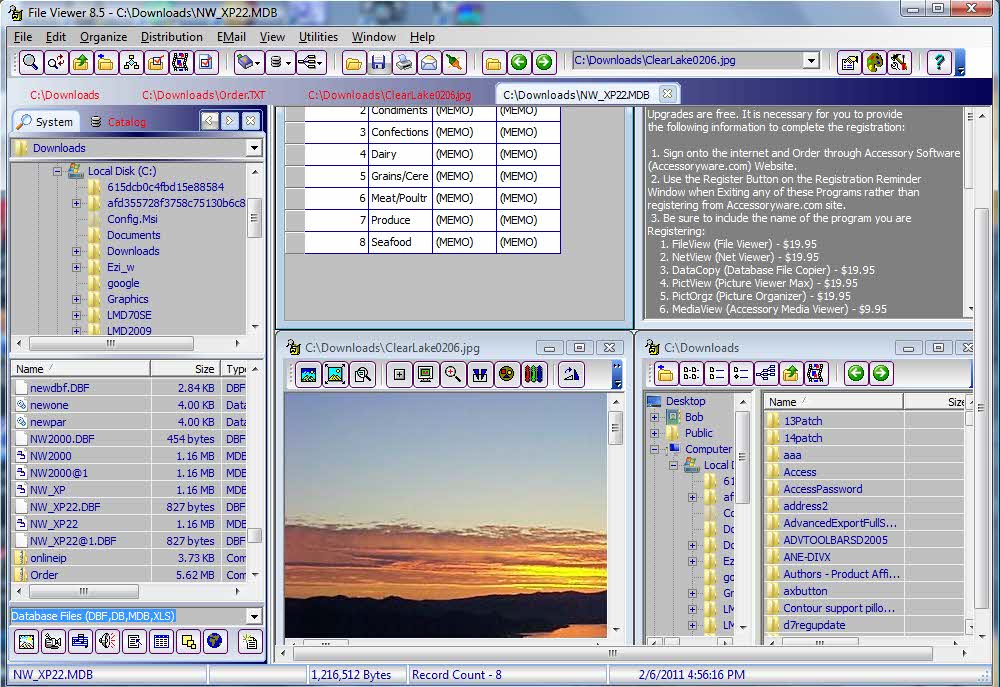Click the help question mark icon
This screenshot has width=1000, height=687.
938,63
